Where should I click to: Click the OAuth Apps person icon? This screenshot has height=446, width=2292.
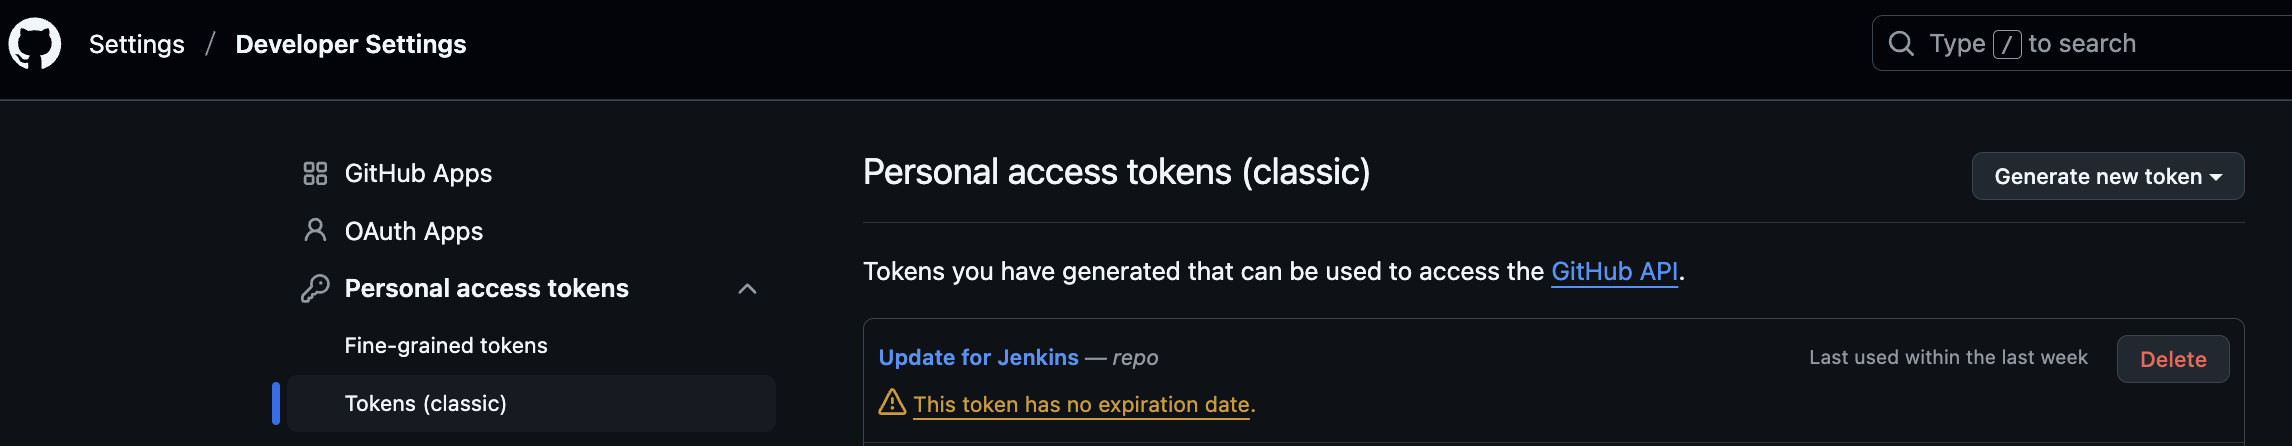click(315, 231)
